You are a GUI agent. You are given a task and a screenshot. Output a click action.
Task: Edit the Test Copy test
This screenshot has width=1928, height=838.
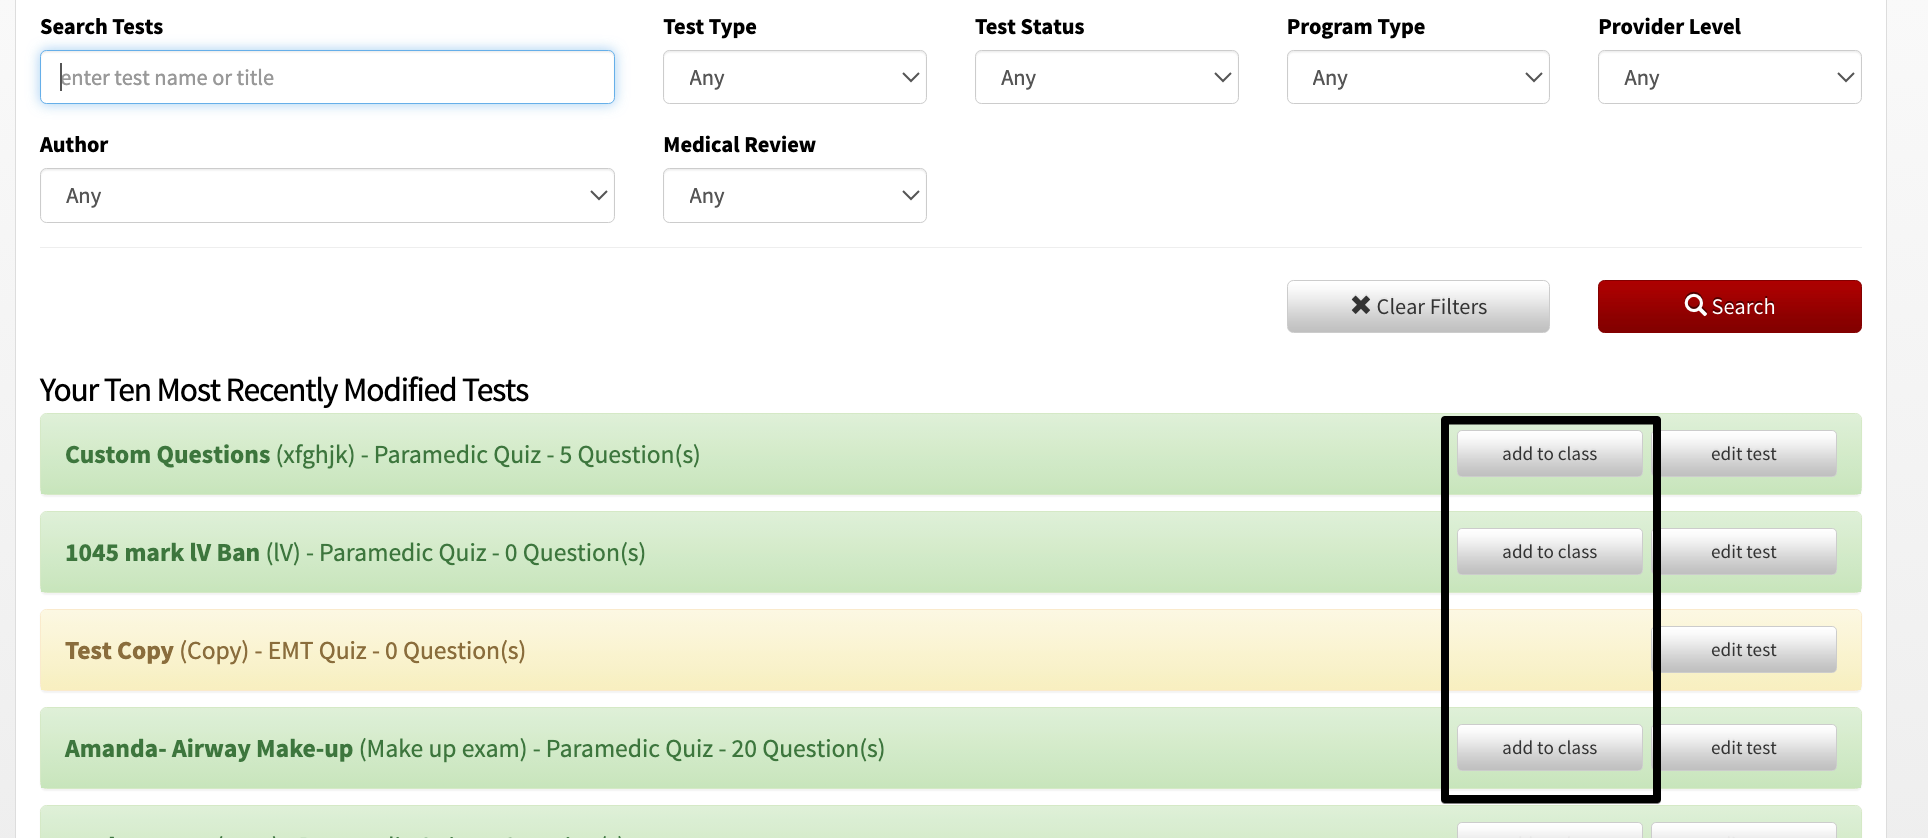(1743, 650)
